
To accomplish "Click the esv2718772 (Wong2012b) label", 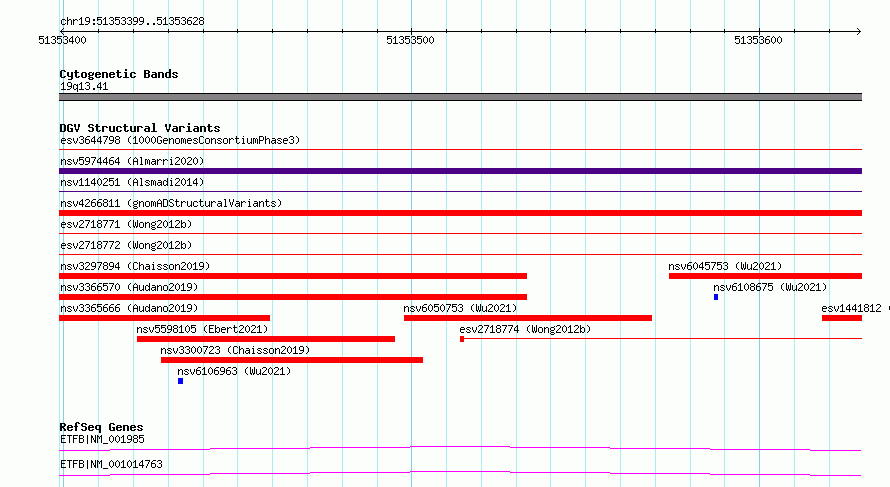I will [126, 245].
